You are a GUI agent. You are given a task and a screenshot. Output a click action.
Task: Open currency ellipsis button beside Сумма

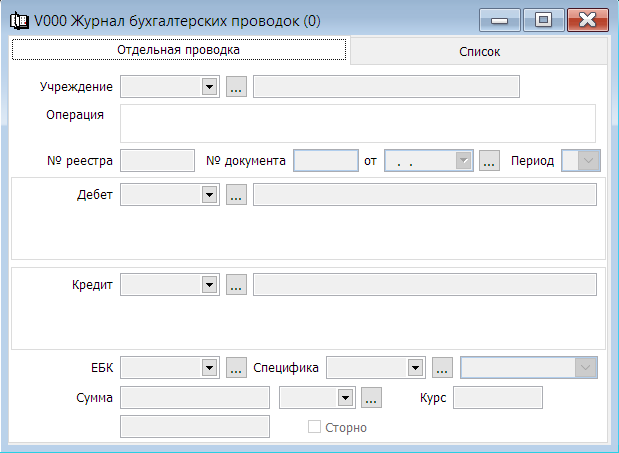[371, 397]
